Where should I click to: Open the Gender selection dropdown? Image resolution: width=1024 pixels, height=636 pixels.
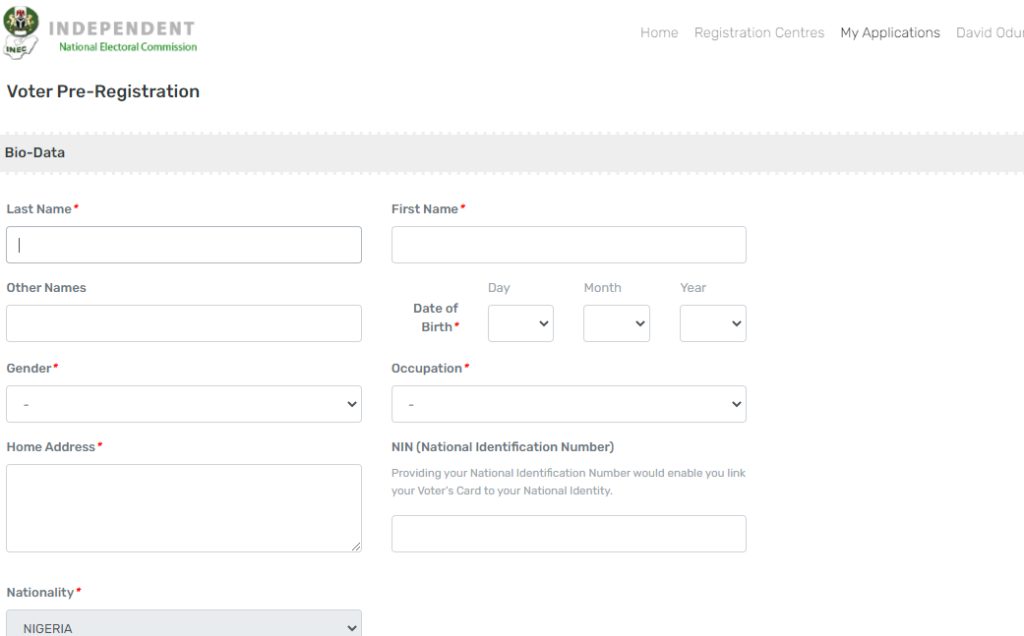[x=184, y=404]
